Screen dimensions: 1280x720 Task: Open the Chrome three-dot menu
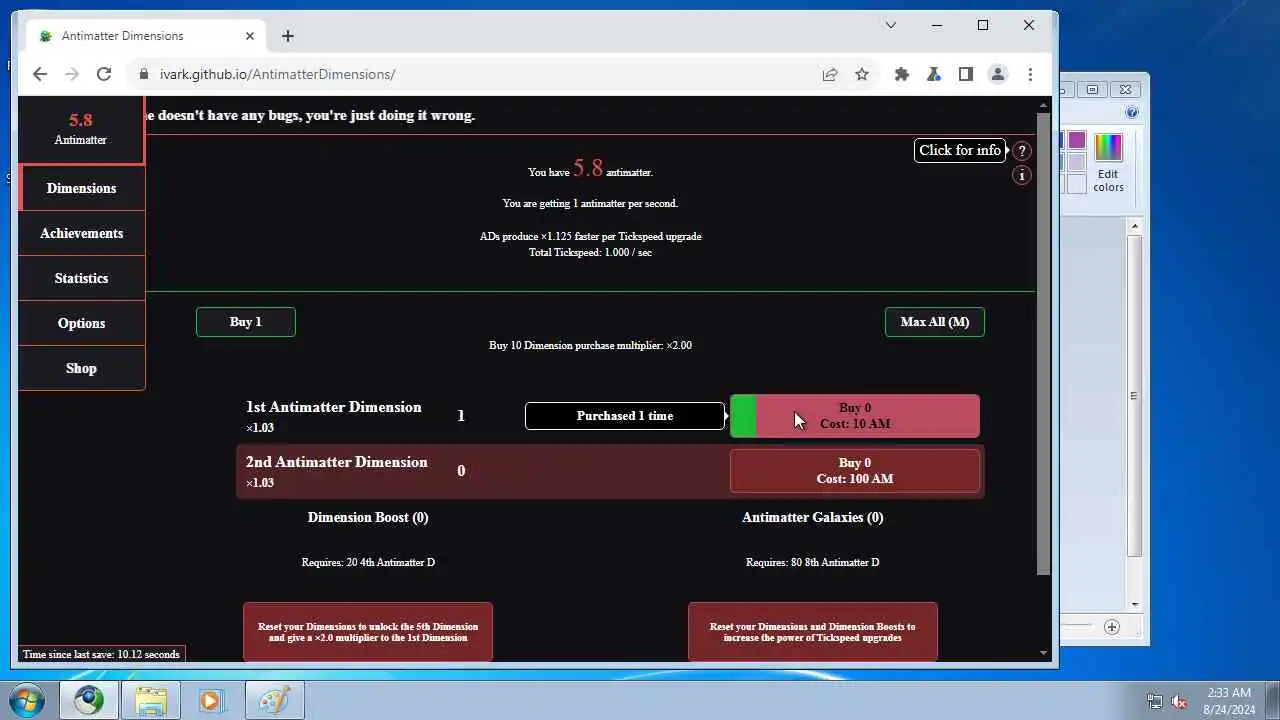1030,74
